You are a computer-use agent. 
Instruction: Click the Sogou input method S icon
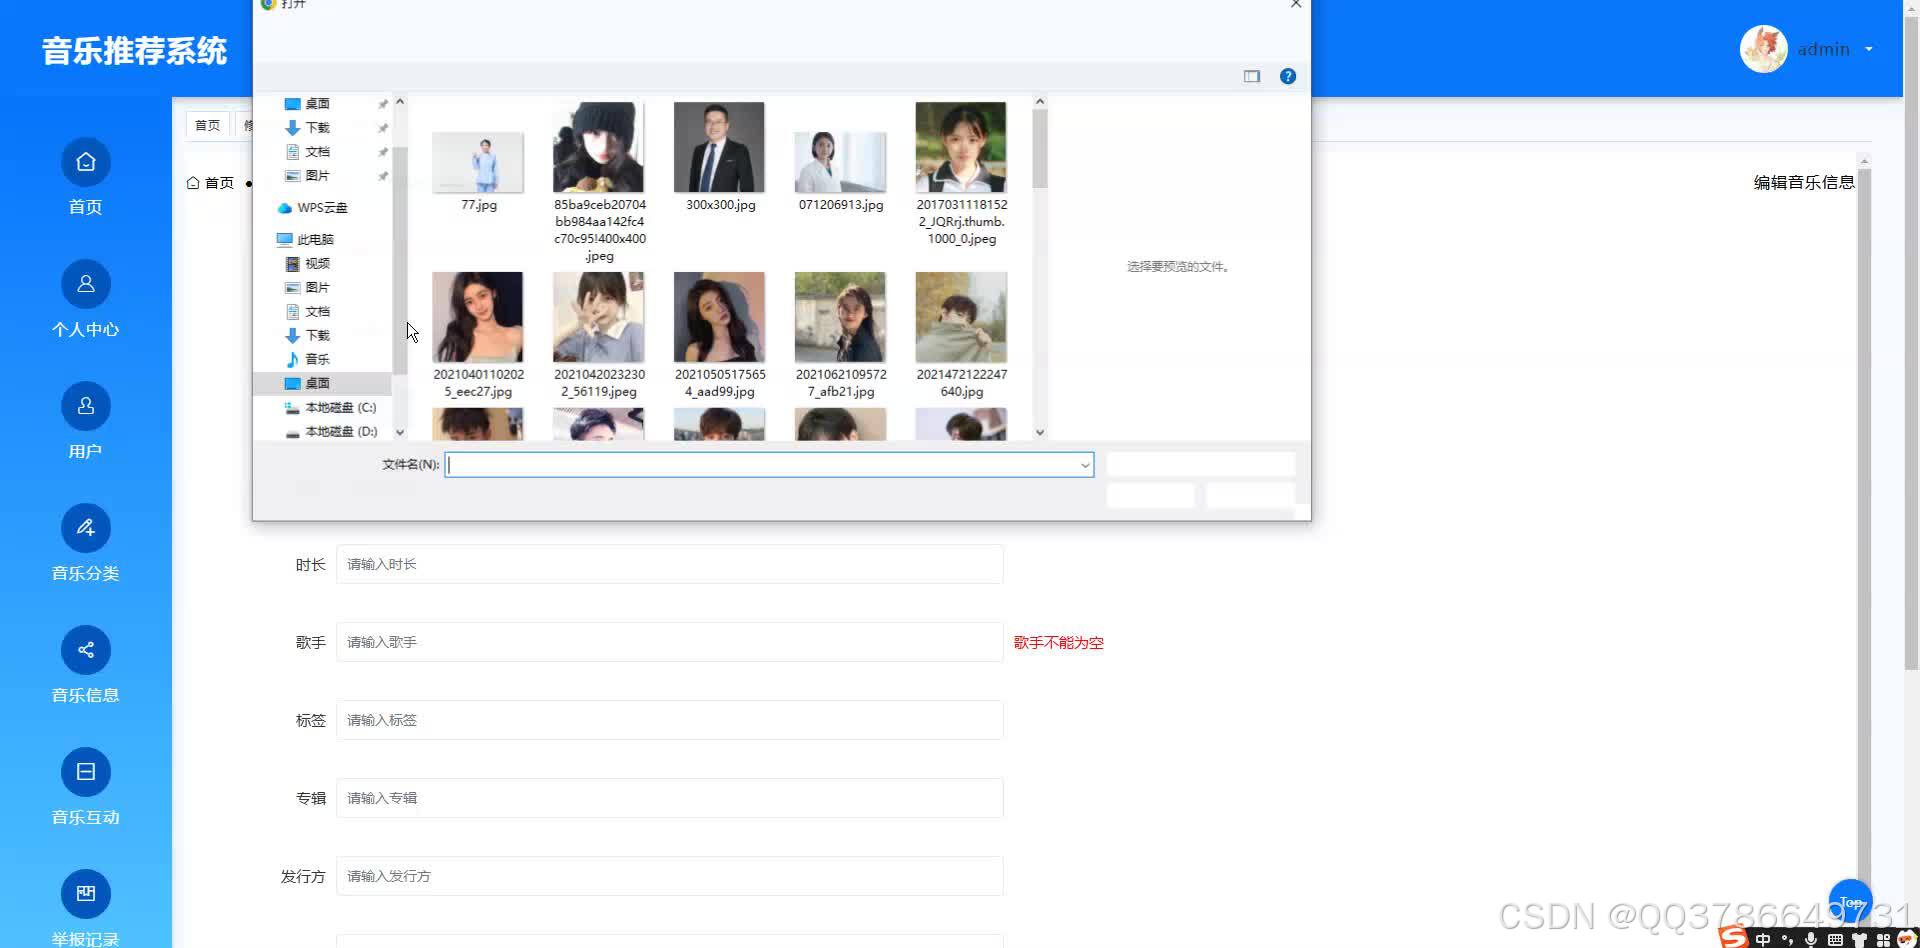(1734, 938)
